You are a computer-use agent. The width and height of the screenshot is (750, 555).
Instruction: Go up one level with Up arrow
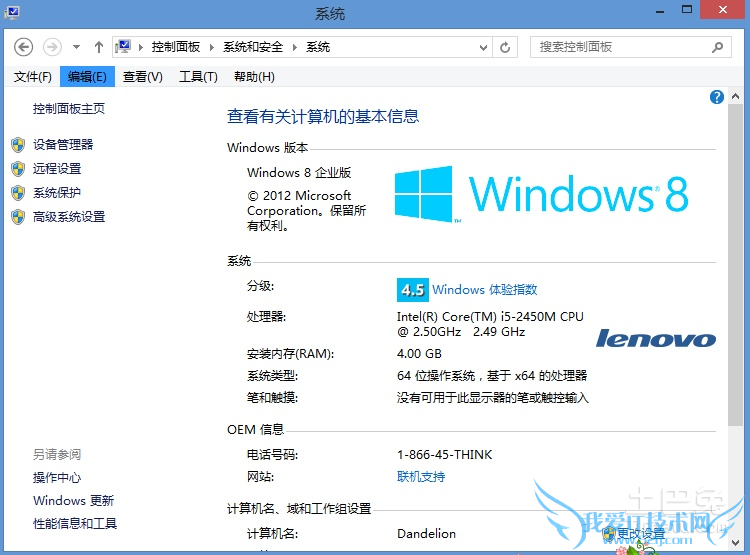point(99,47)
